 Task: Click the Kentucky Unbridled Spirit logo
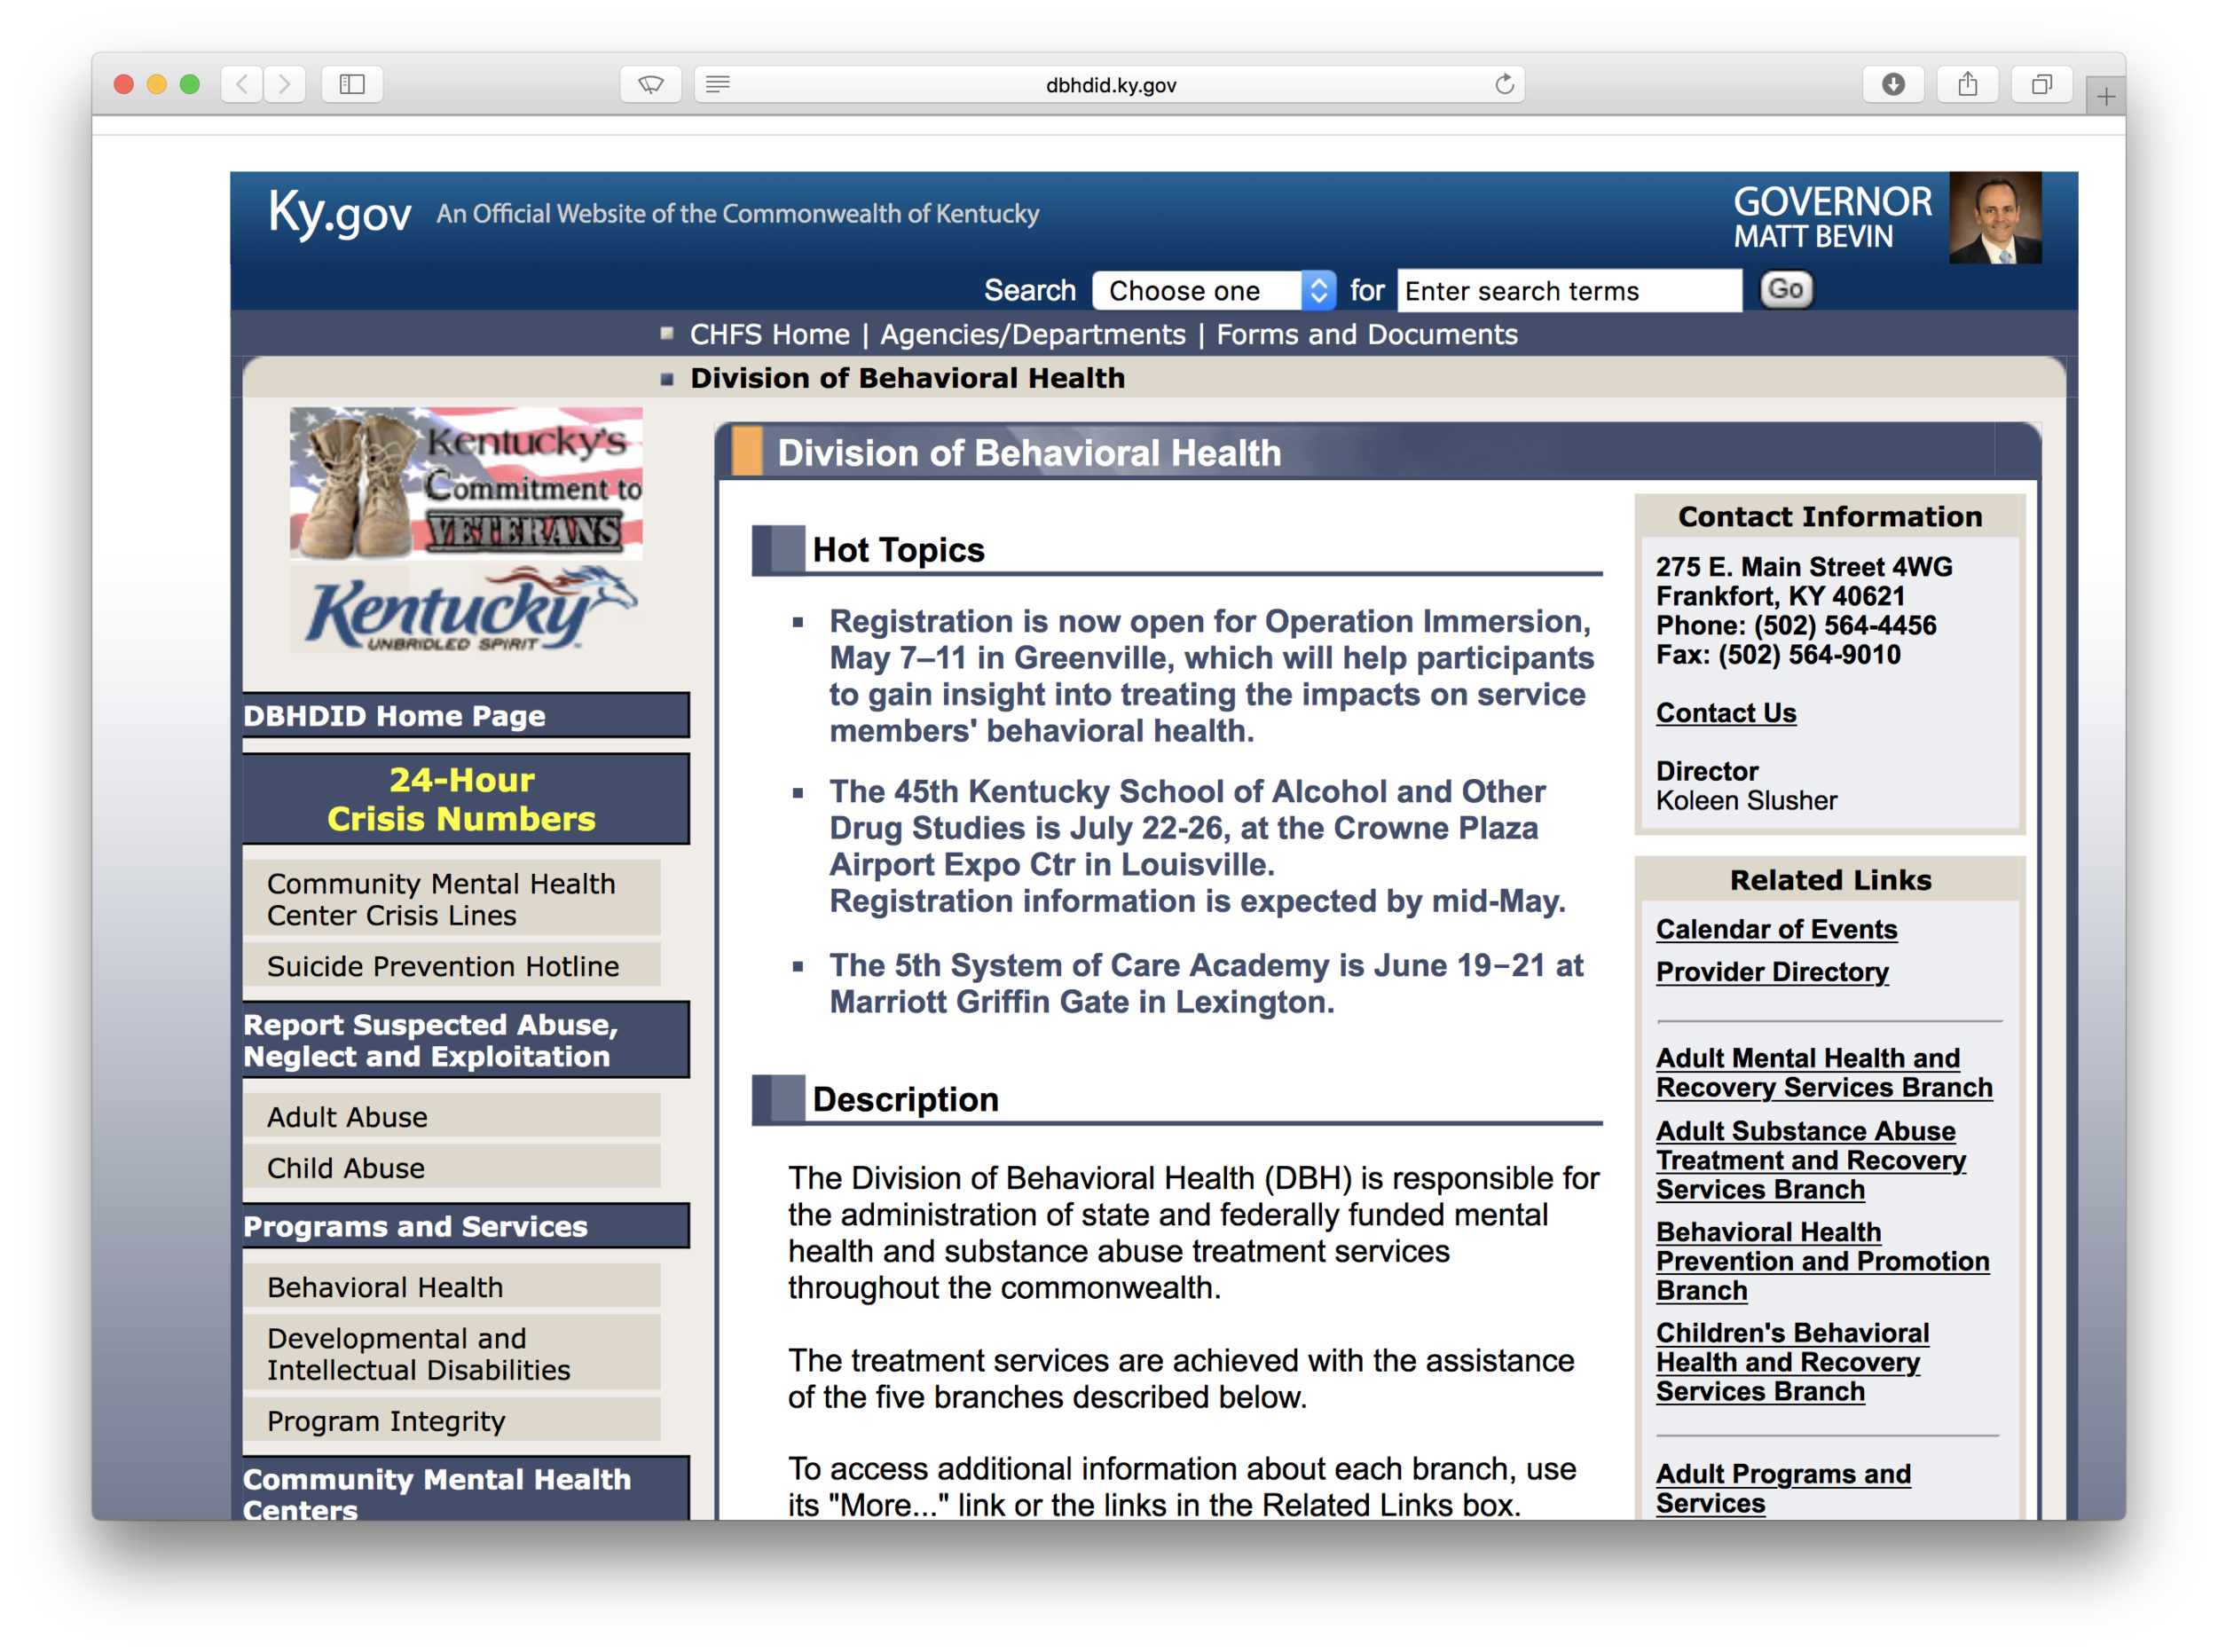pyautogui.click(x=466, y=609)
